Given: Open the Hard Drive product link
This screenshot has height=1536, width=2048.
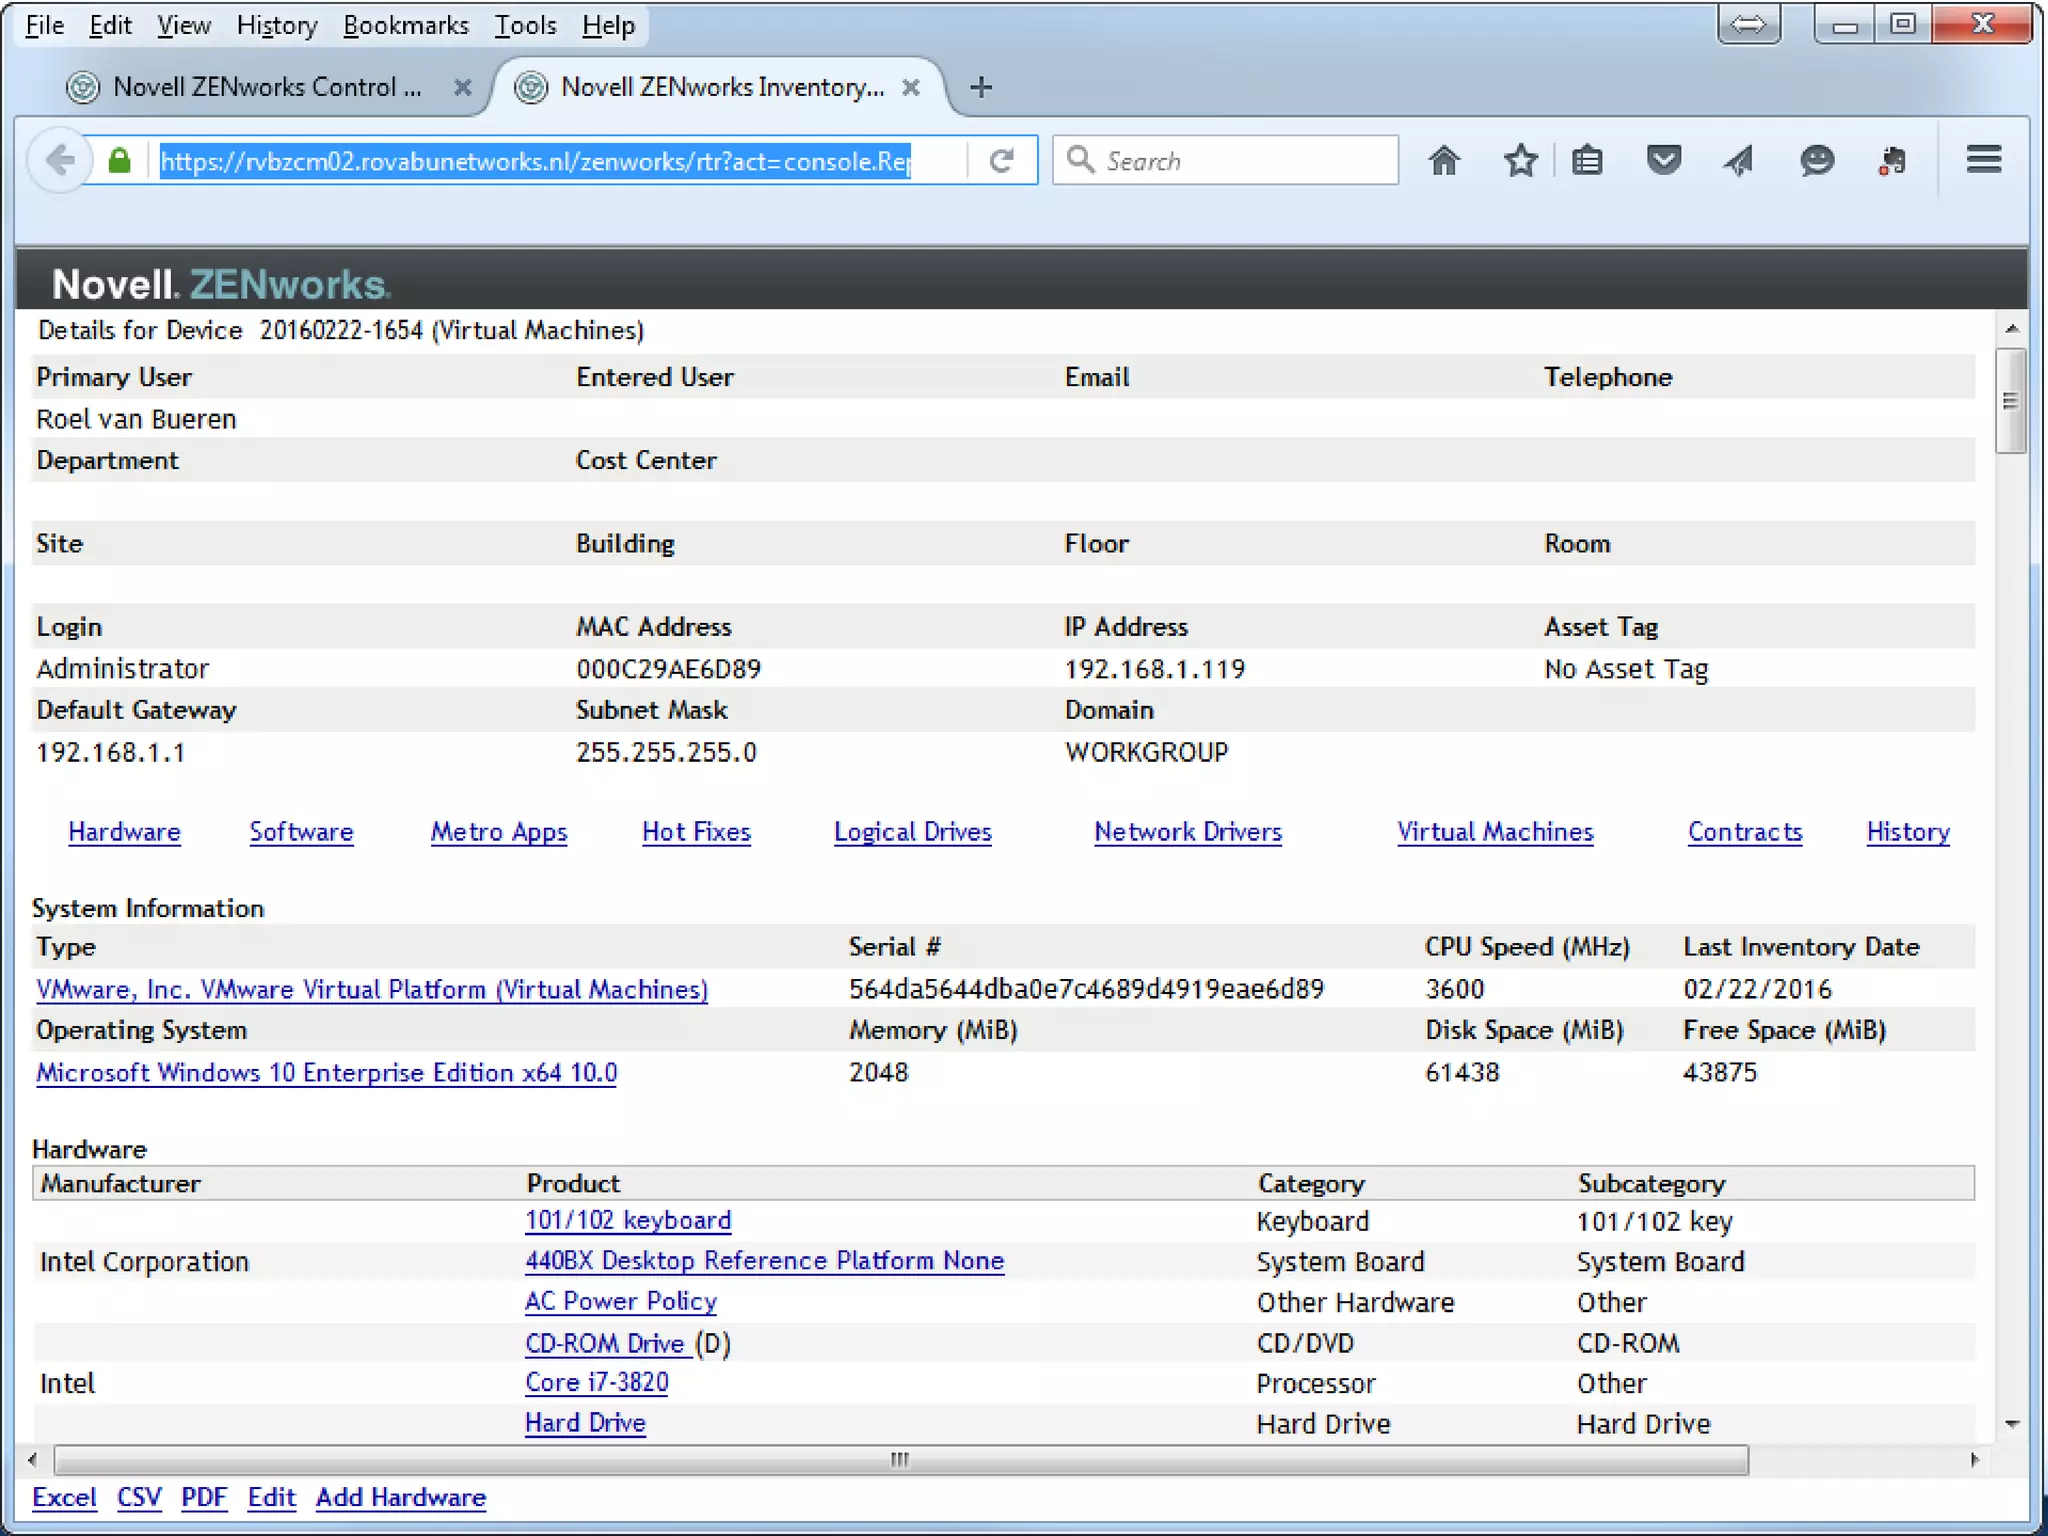Looking at the screenshot, I should coord(585,1423).
